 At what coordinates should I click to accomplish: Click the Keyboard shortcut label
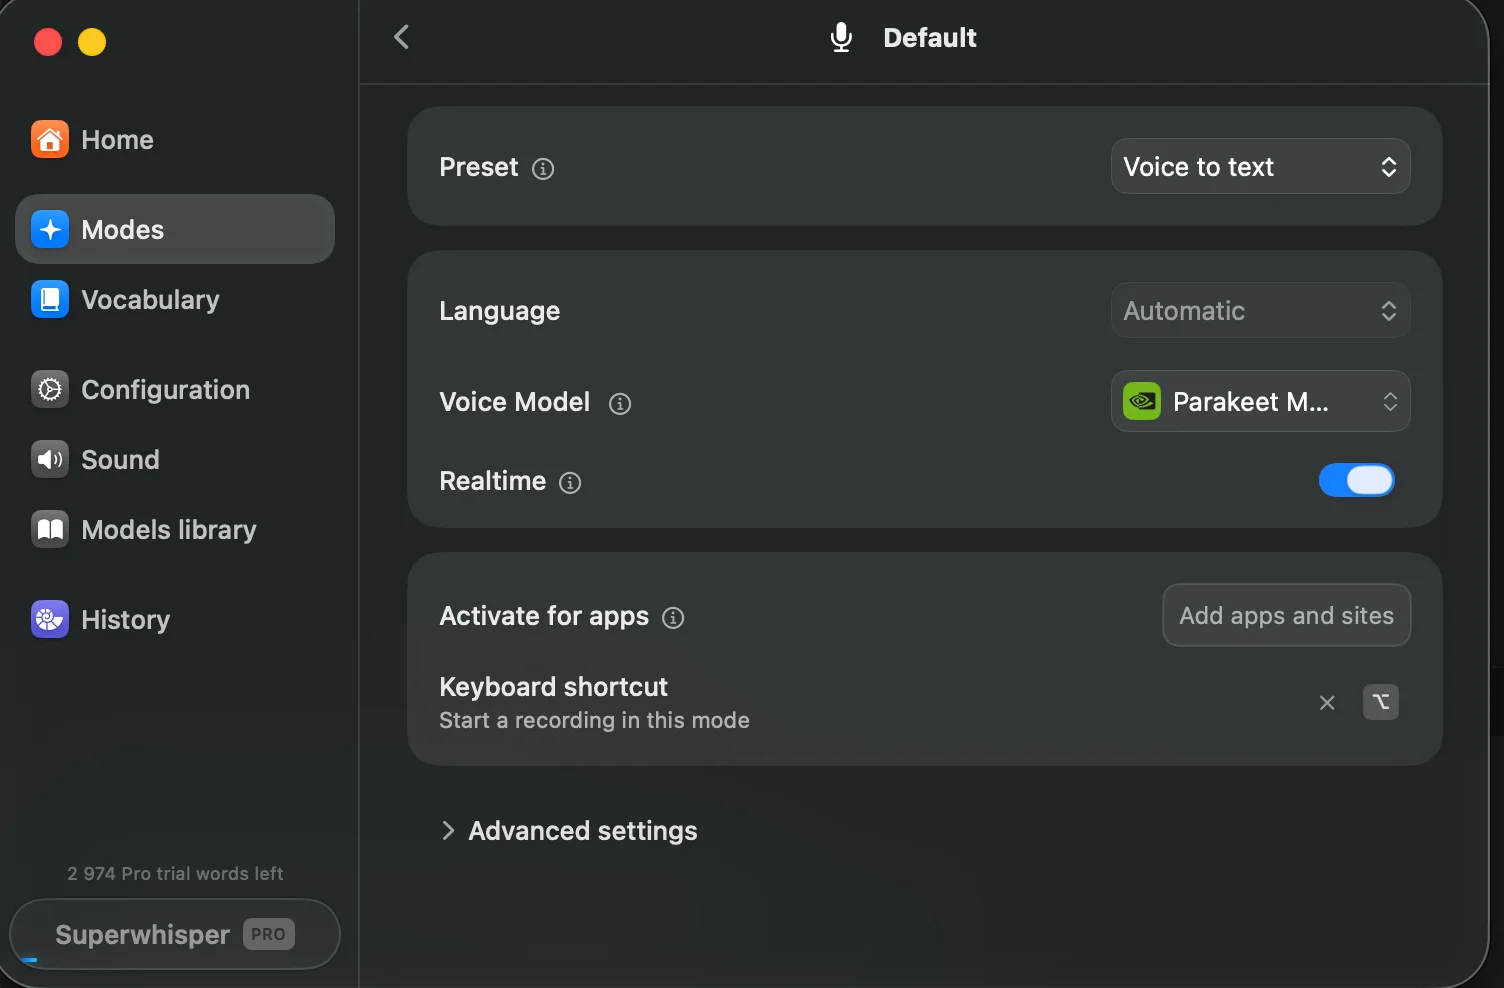[x=554, y=687]
